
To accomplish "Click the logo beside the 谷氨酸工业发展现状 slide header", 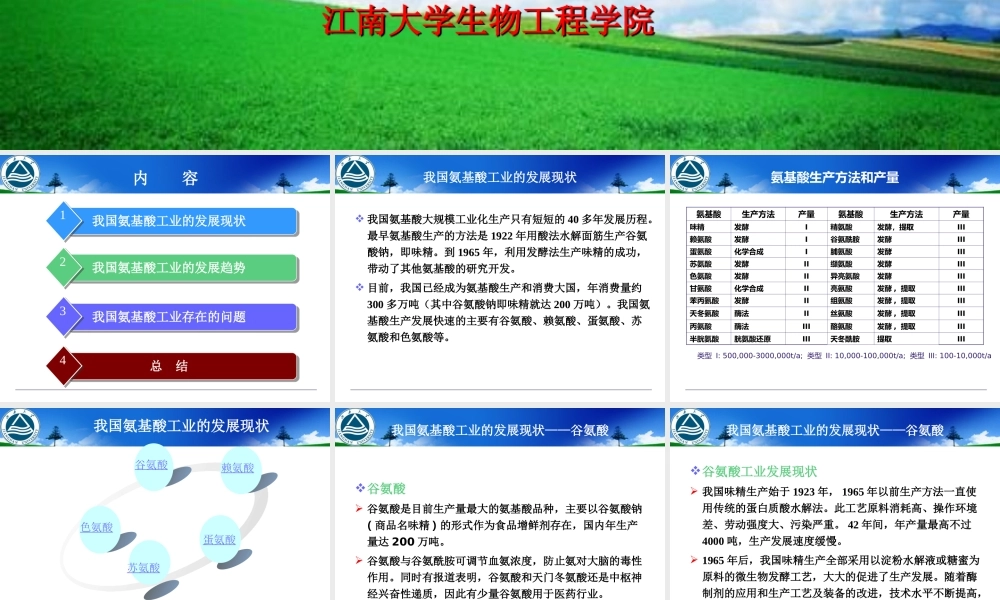I will pos(690,427).
